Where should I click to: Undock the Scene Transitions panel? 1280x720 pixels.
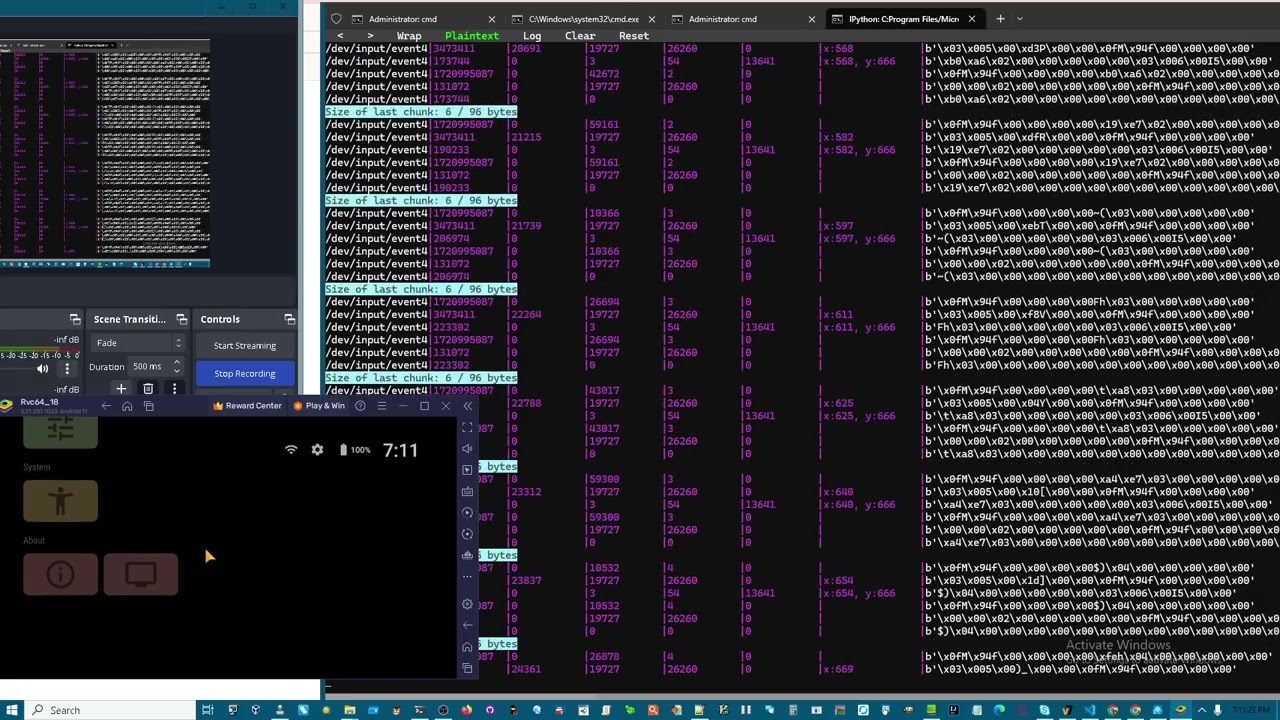[182, 319]
